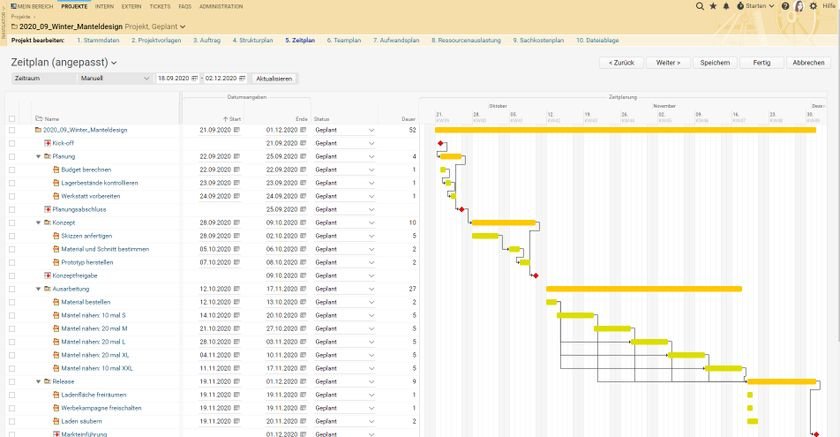Screen dimensions: 840x437
Task: Tick the checkbox for Mäntel nähen: 20 mal M
Action: [12, 329]
